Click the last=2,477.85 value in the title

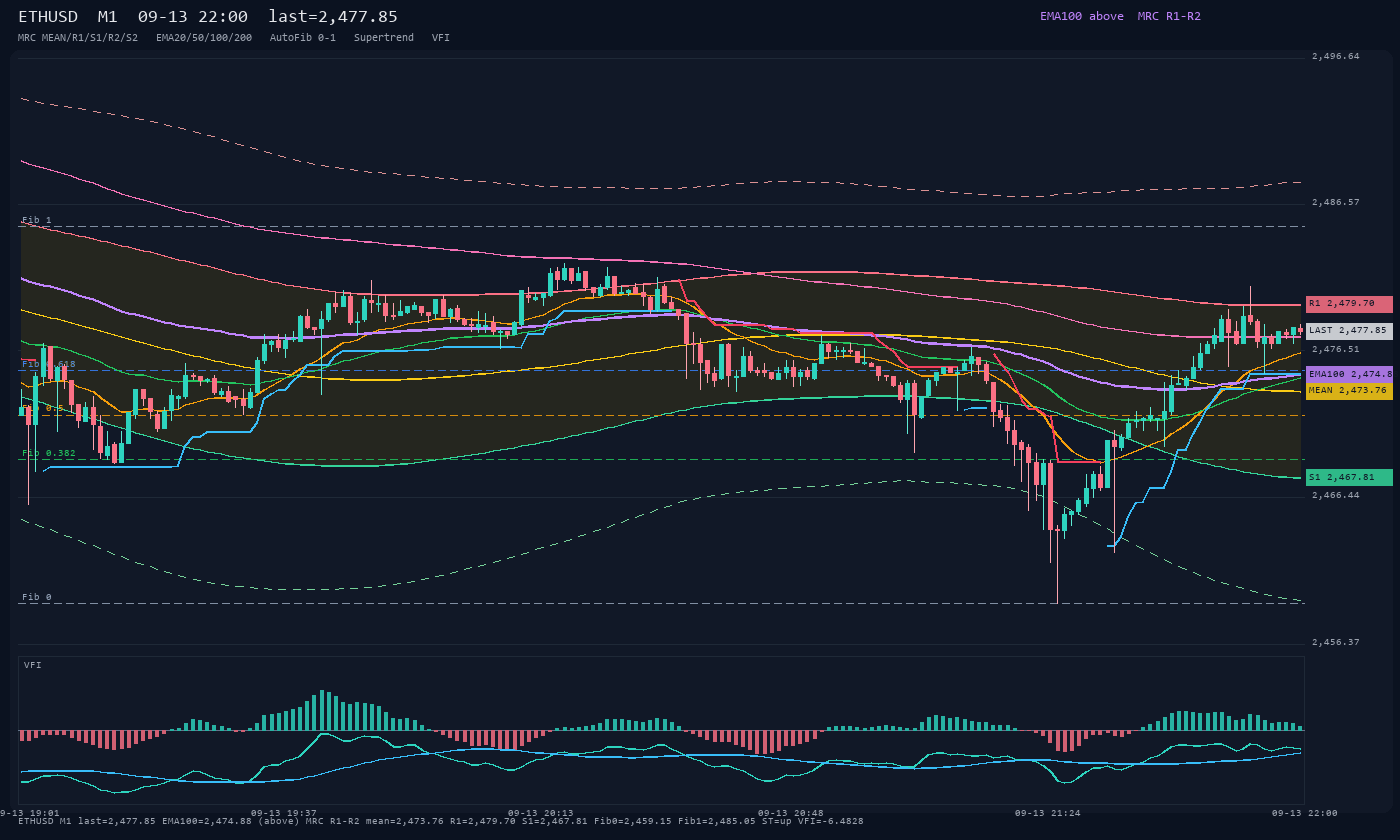pos(333,16)
